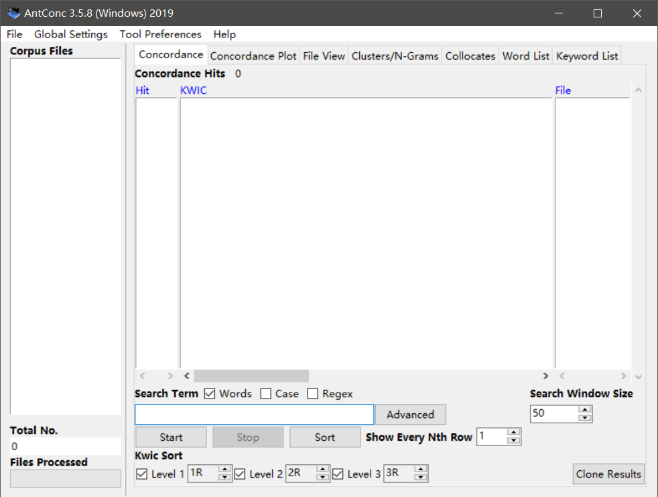Click File column scroll right arrow
The image size is (658, 497).
point(623,376)
